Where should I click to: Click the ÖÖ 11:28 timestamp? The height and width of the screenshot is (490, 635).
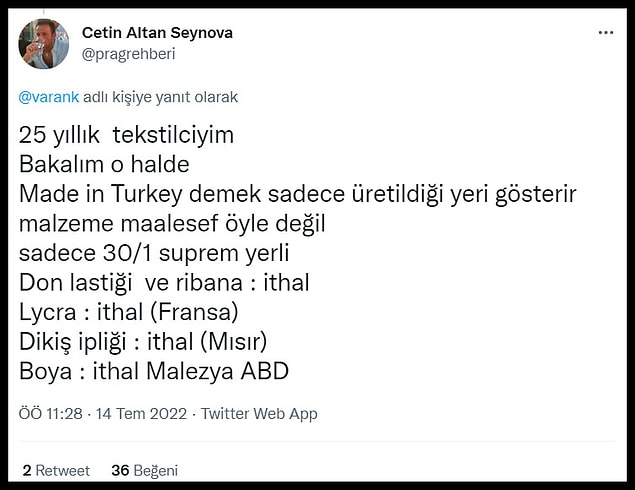click(x=51, y=413)
